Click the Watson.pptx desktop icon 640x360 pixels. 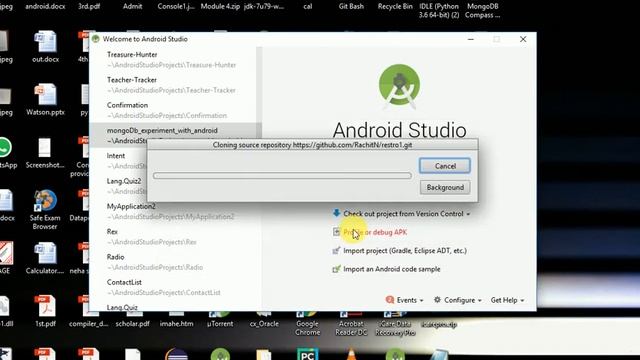[45, 95]
